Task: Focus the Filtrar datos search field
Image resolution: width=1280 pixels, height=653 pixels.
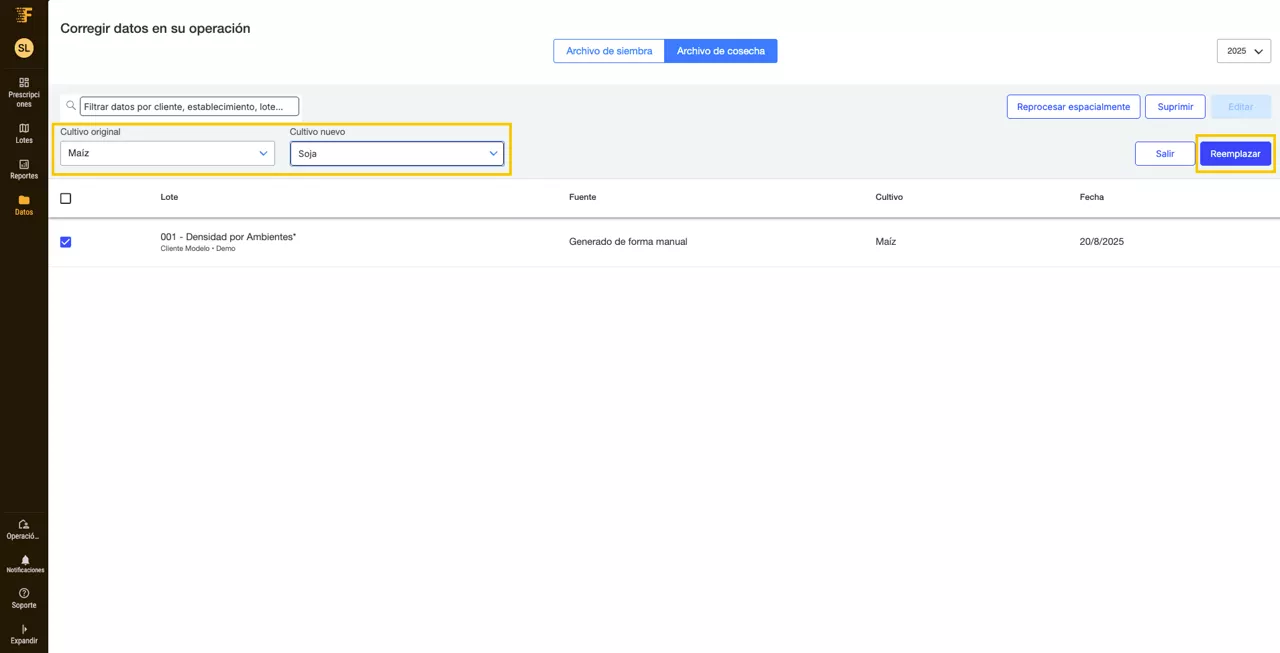Action: pyautogui.click(x=189, y=106)
